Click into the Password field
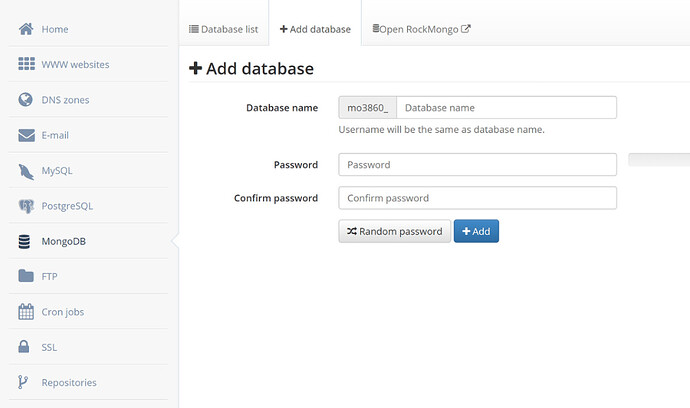 (x=477, y=165)
